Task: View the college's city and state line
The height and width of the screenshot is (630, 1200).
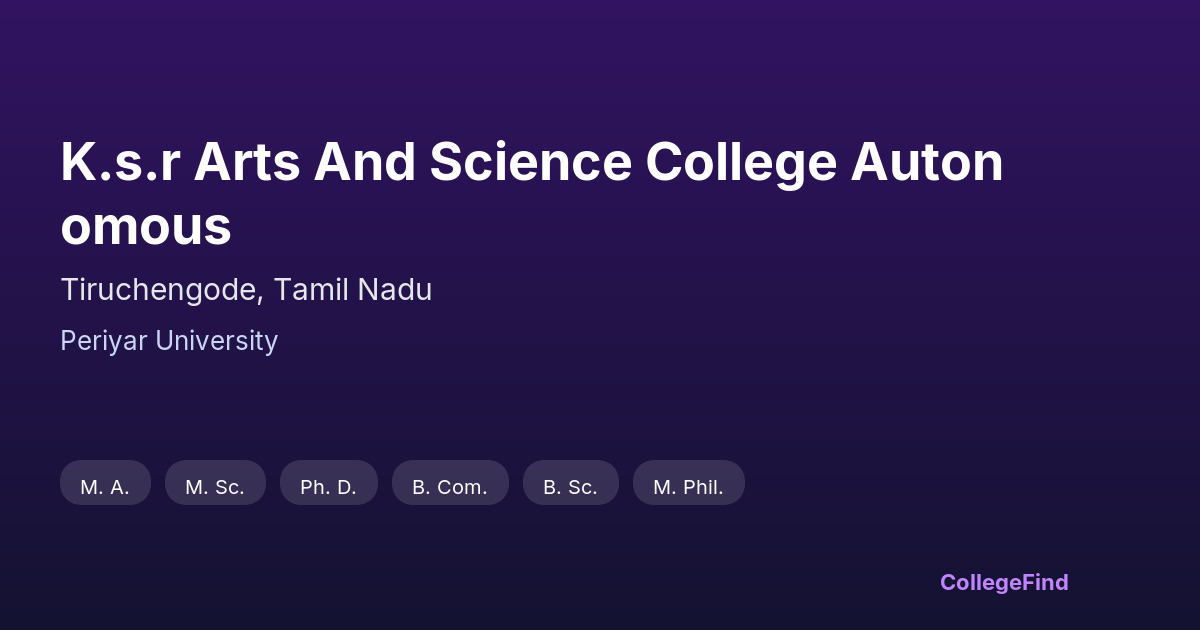Action: point(246,290)
